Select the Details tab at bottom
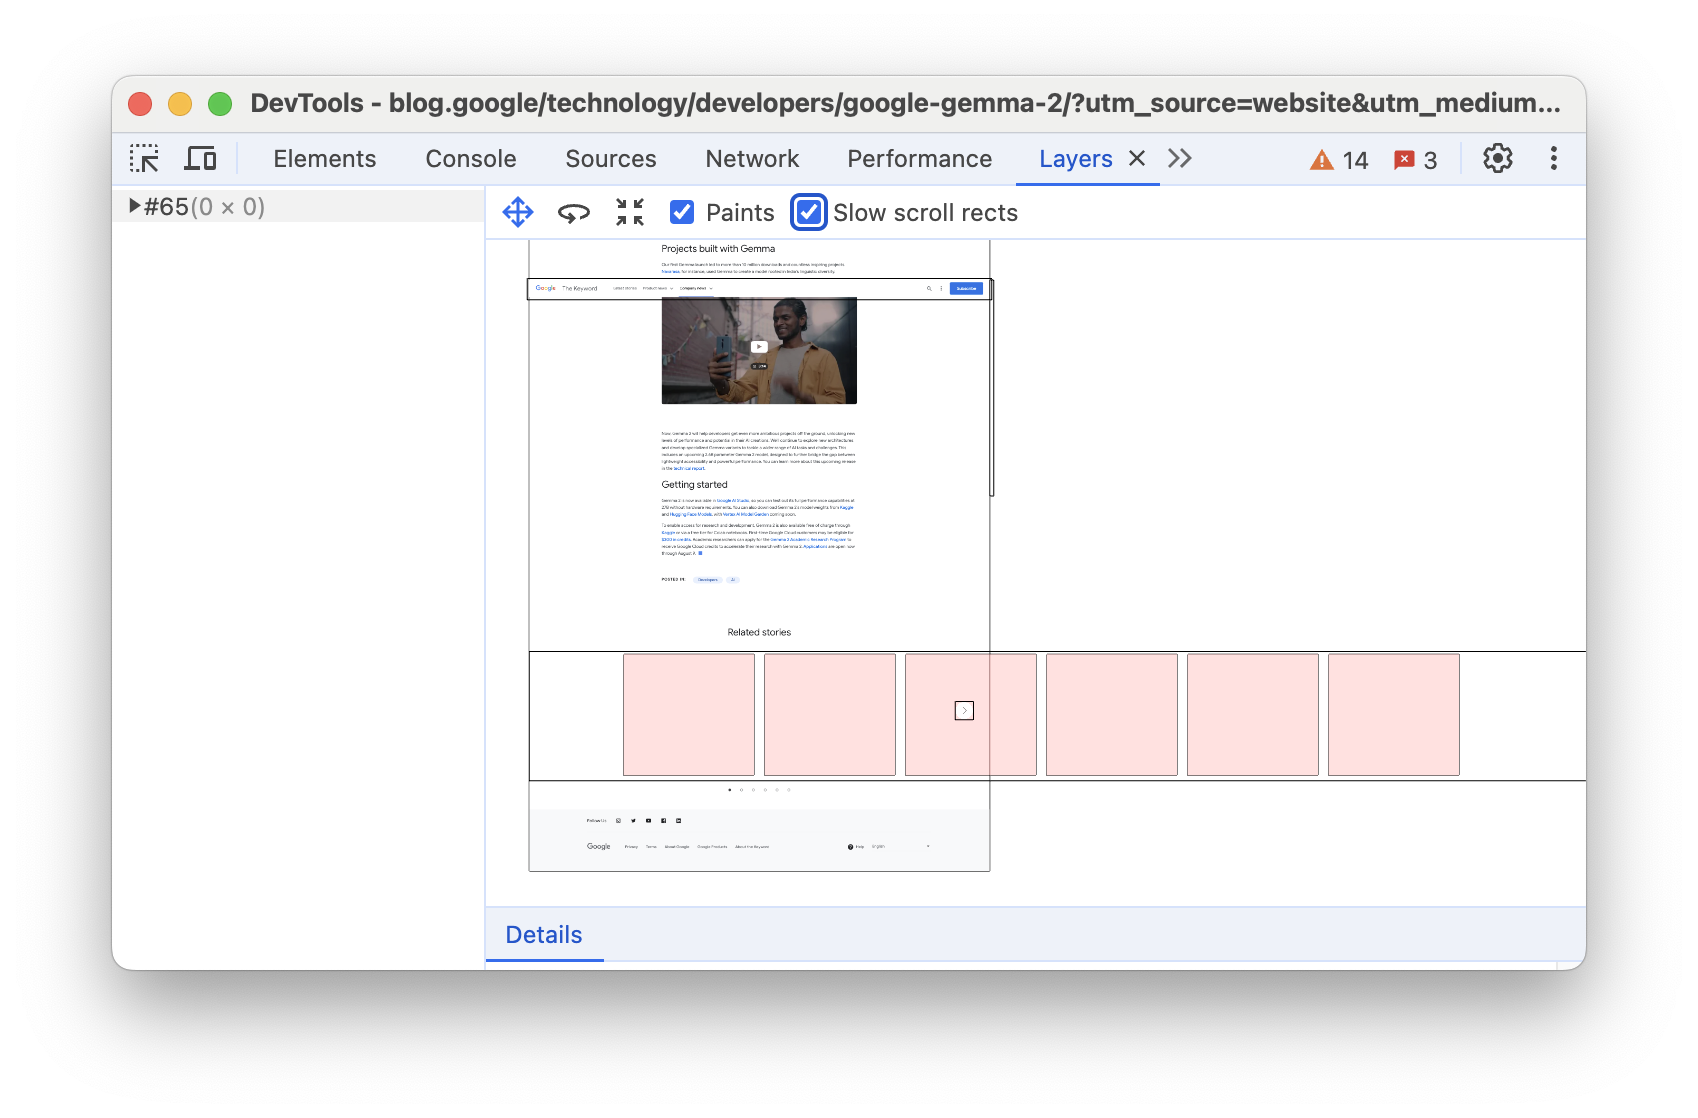Image resolution: width=1698 pixels, height=1118 pixels. tap(544, 934)
